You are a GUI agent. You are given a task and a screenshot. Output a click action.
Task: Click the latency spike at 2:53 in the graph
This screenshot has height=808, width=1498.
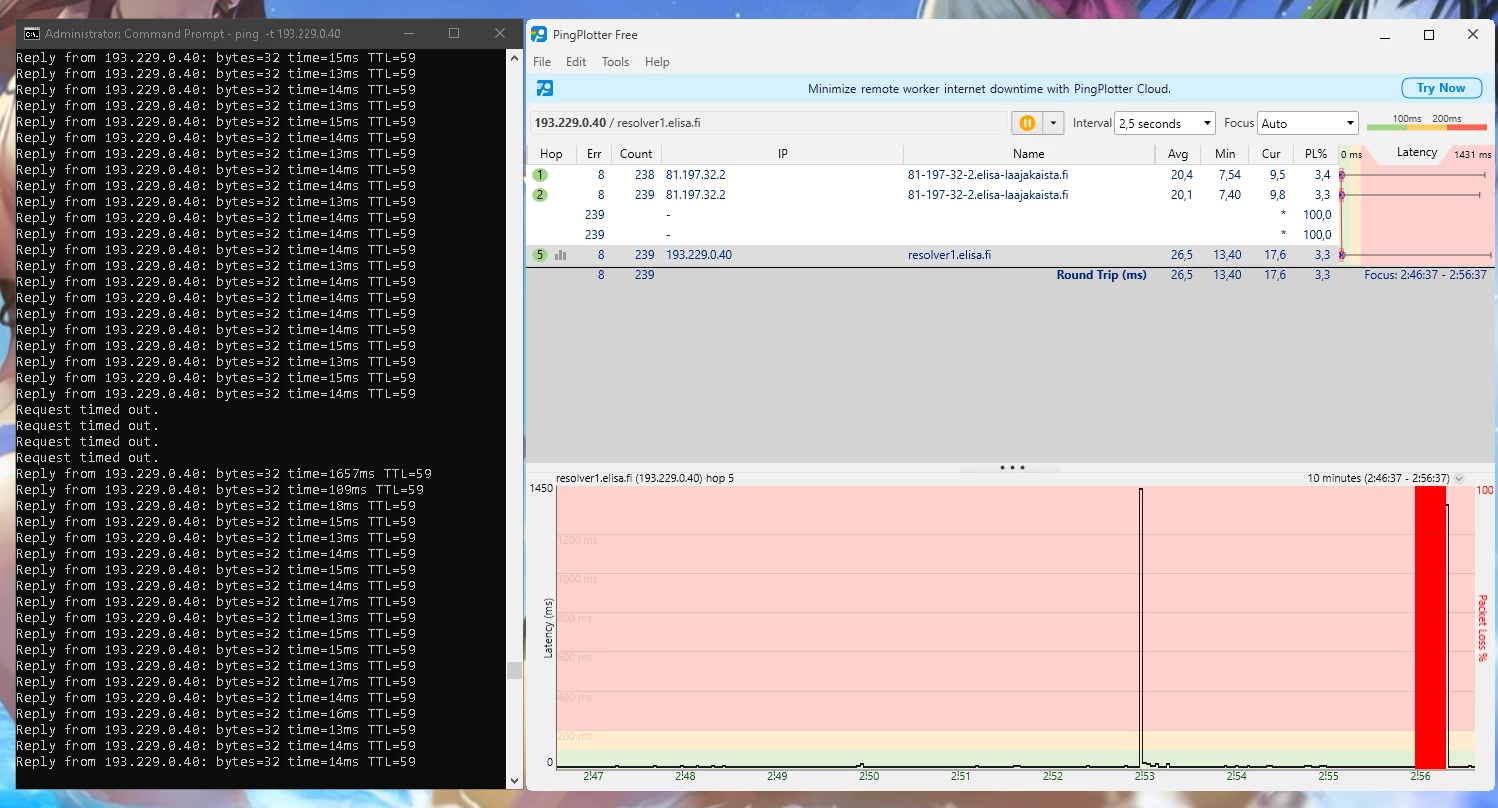pyautogui.click(x=1140, y=626)
